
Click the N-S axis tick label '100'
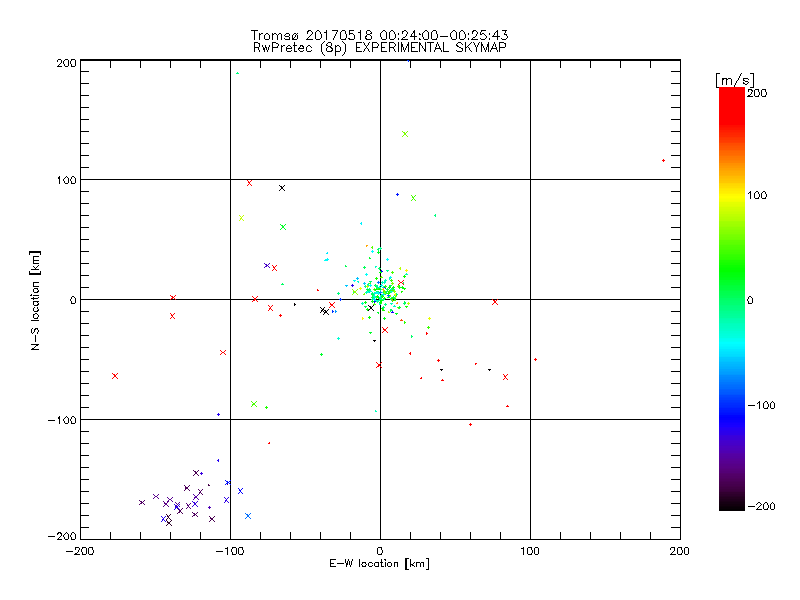[x=66, y=180]
